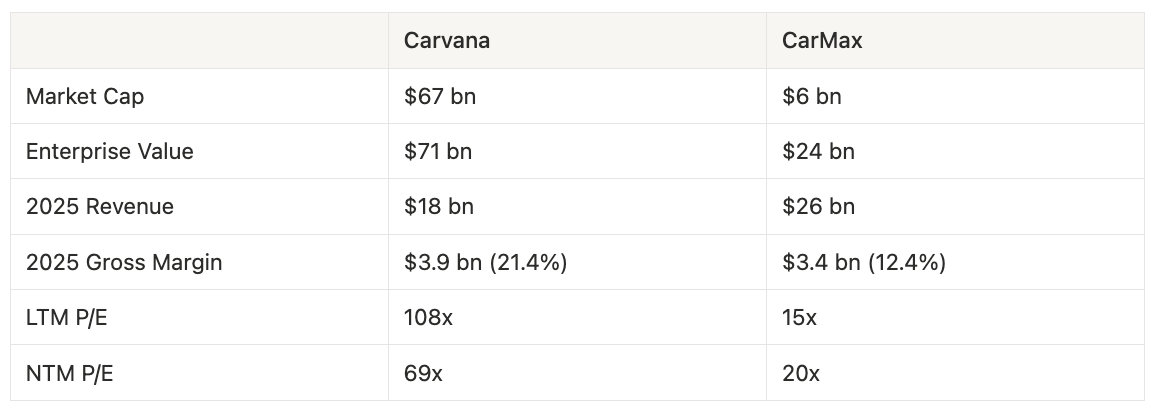1156x416 pixels.
Task: Click CarMax's $6 bn market cap cell
Action: point(812,97)
